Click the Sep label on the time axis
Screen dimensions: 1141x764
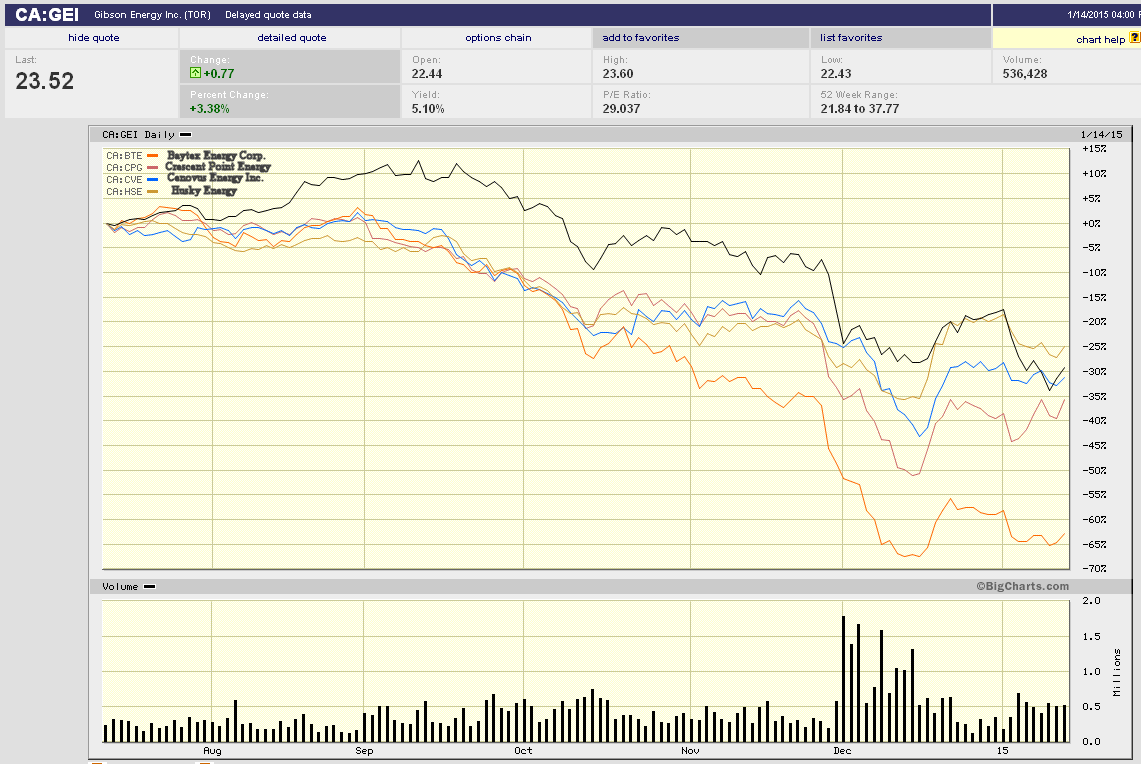(x=365, y=750)
